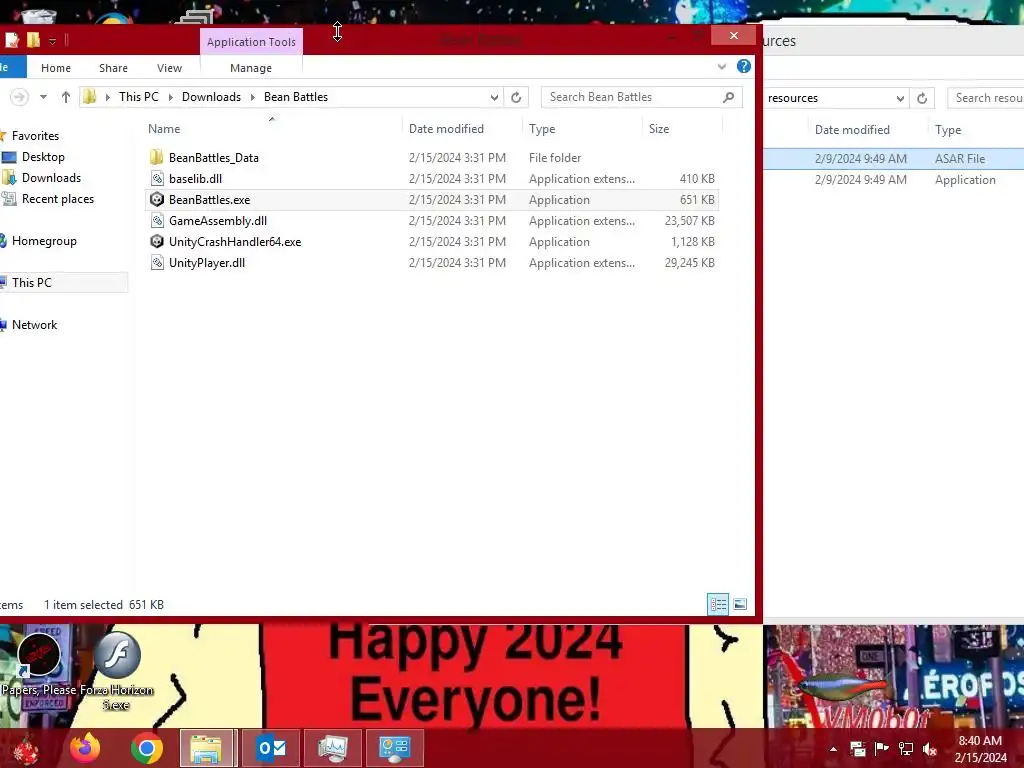The width and height of the screenshot is (1024, 768).
Task: Click the volume muted tray icon
Action: click(929, 749)
